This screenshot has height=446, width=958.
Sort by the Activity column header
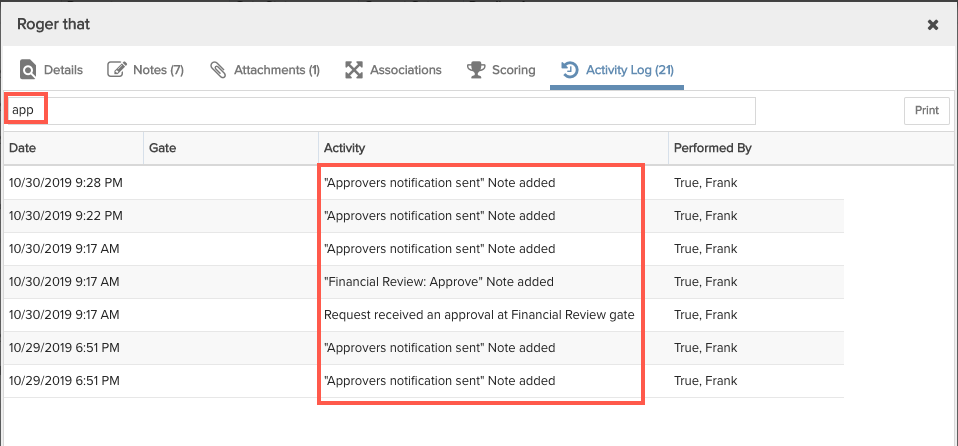coord(493,148)
